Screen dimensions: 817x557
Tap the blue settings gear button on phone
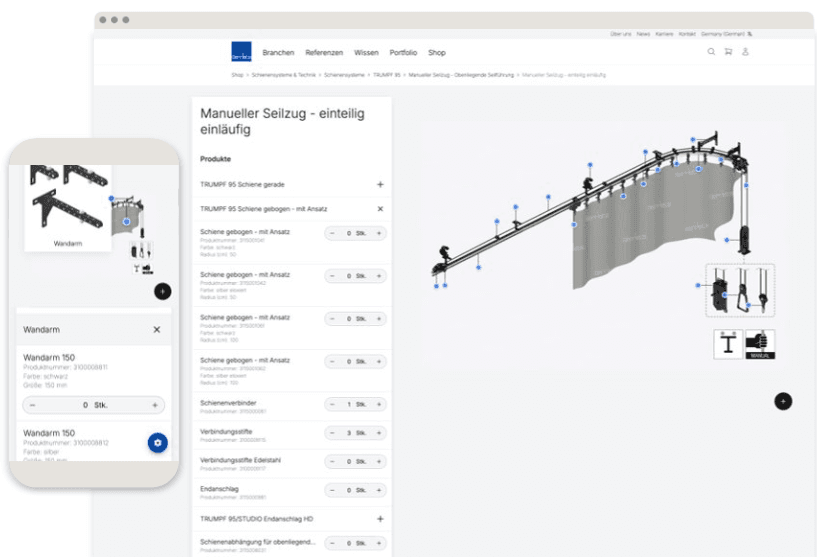pyautogui.click(x=158, y=442)
